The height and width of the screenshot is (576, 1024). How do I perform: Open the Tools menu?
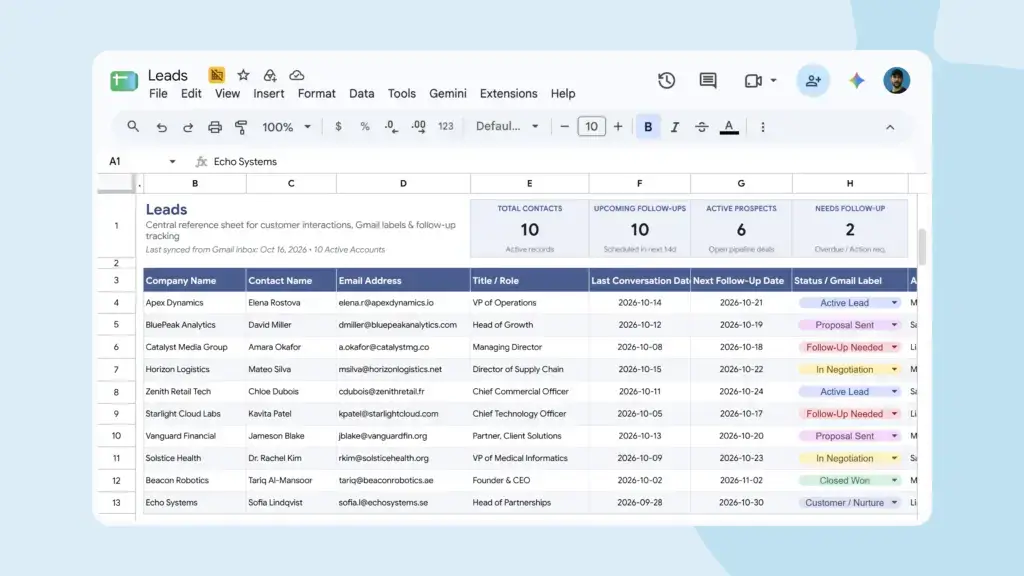(402, 93)
